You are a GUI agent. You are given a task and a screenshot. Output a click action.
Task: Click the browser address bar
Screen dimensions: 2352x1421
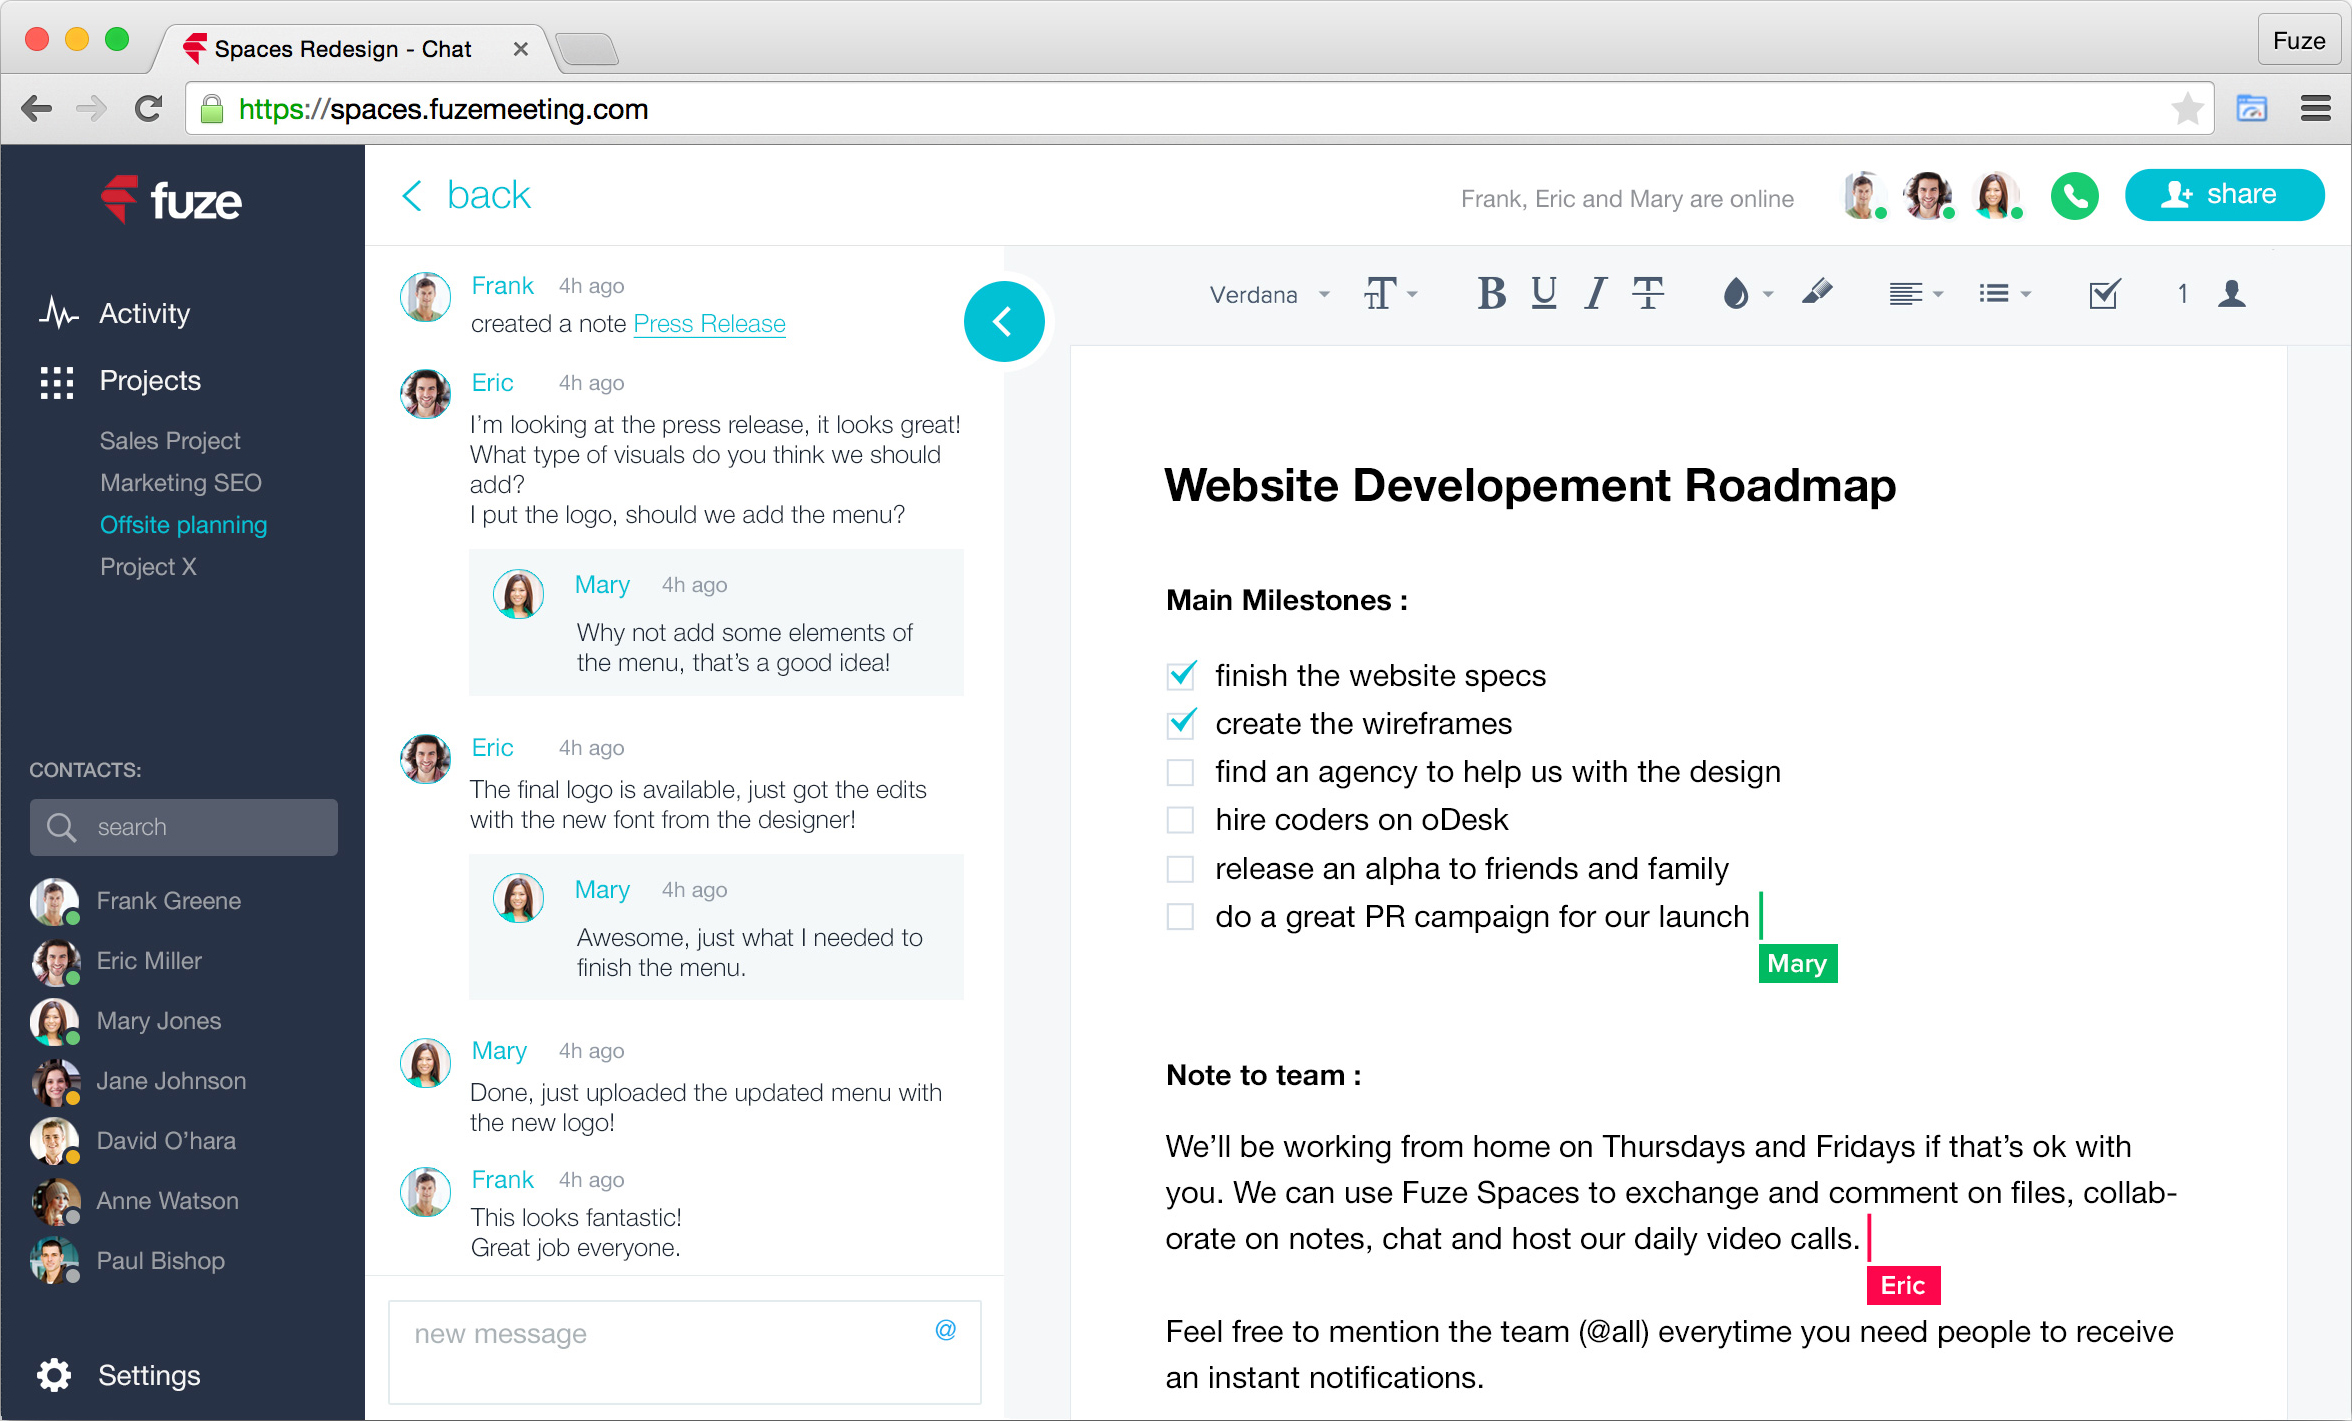click(x=1199, y=108)
